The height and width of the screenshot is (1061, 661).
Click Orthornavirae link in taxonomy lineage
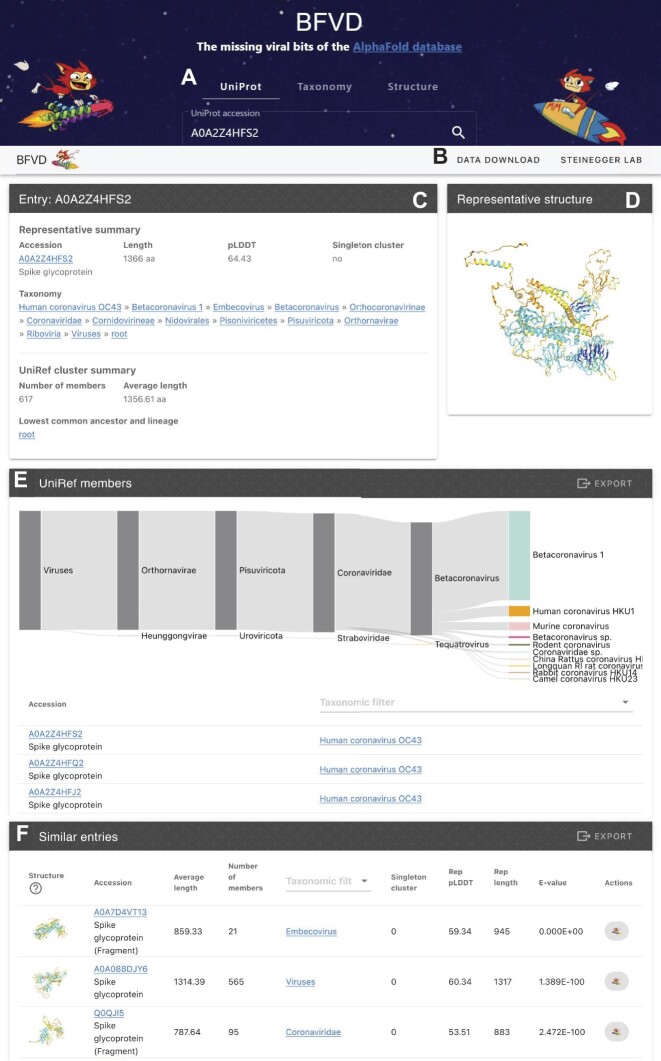(x=371, y=321)
